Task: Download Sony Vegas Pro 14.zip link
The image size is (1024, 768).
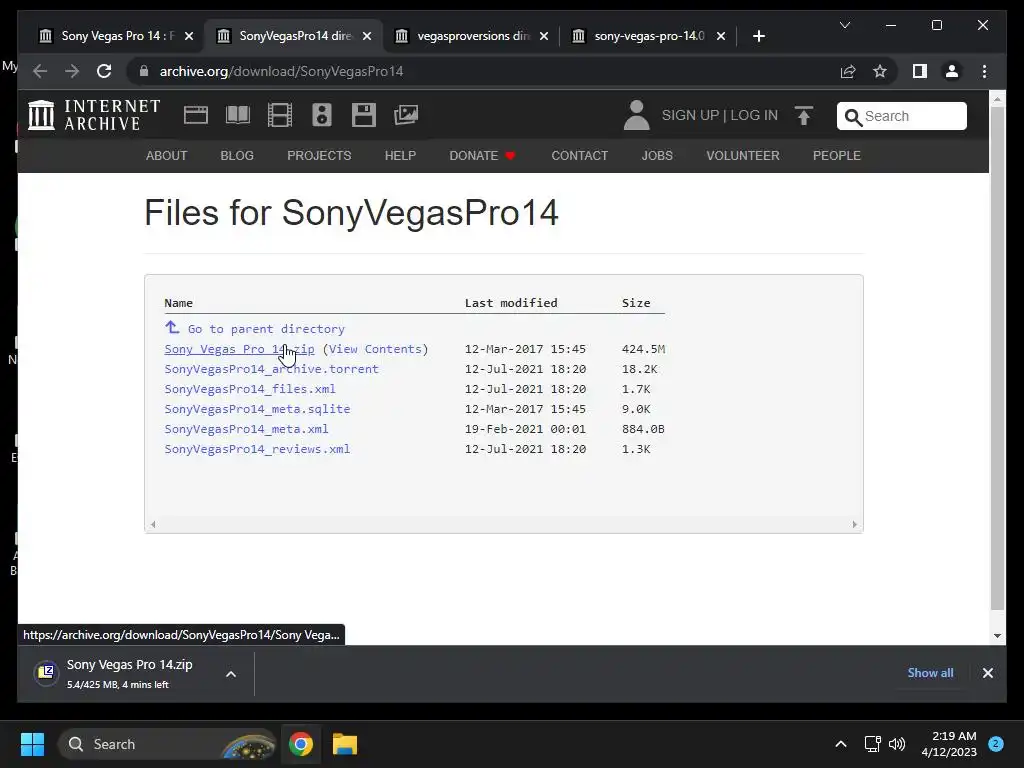Action: pyautogui.click(x=239, y=349)
